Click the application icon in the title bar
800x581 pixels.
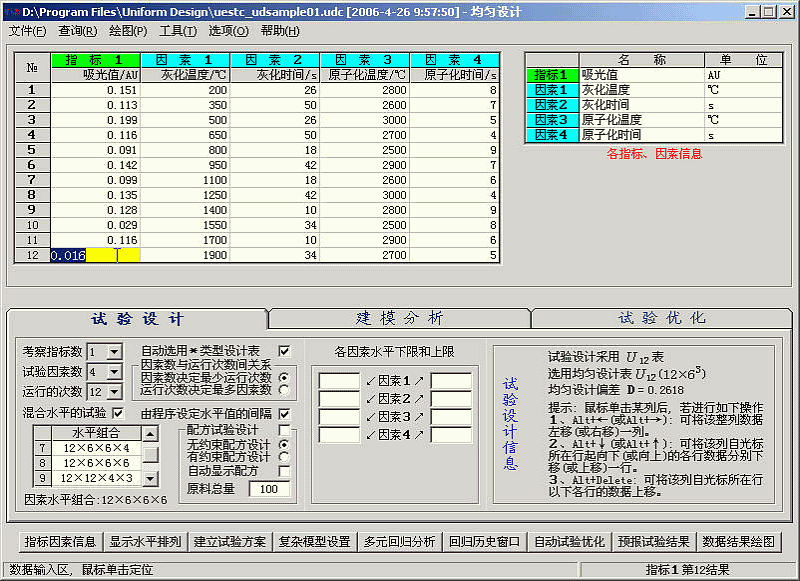[x=12, y=11]
